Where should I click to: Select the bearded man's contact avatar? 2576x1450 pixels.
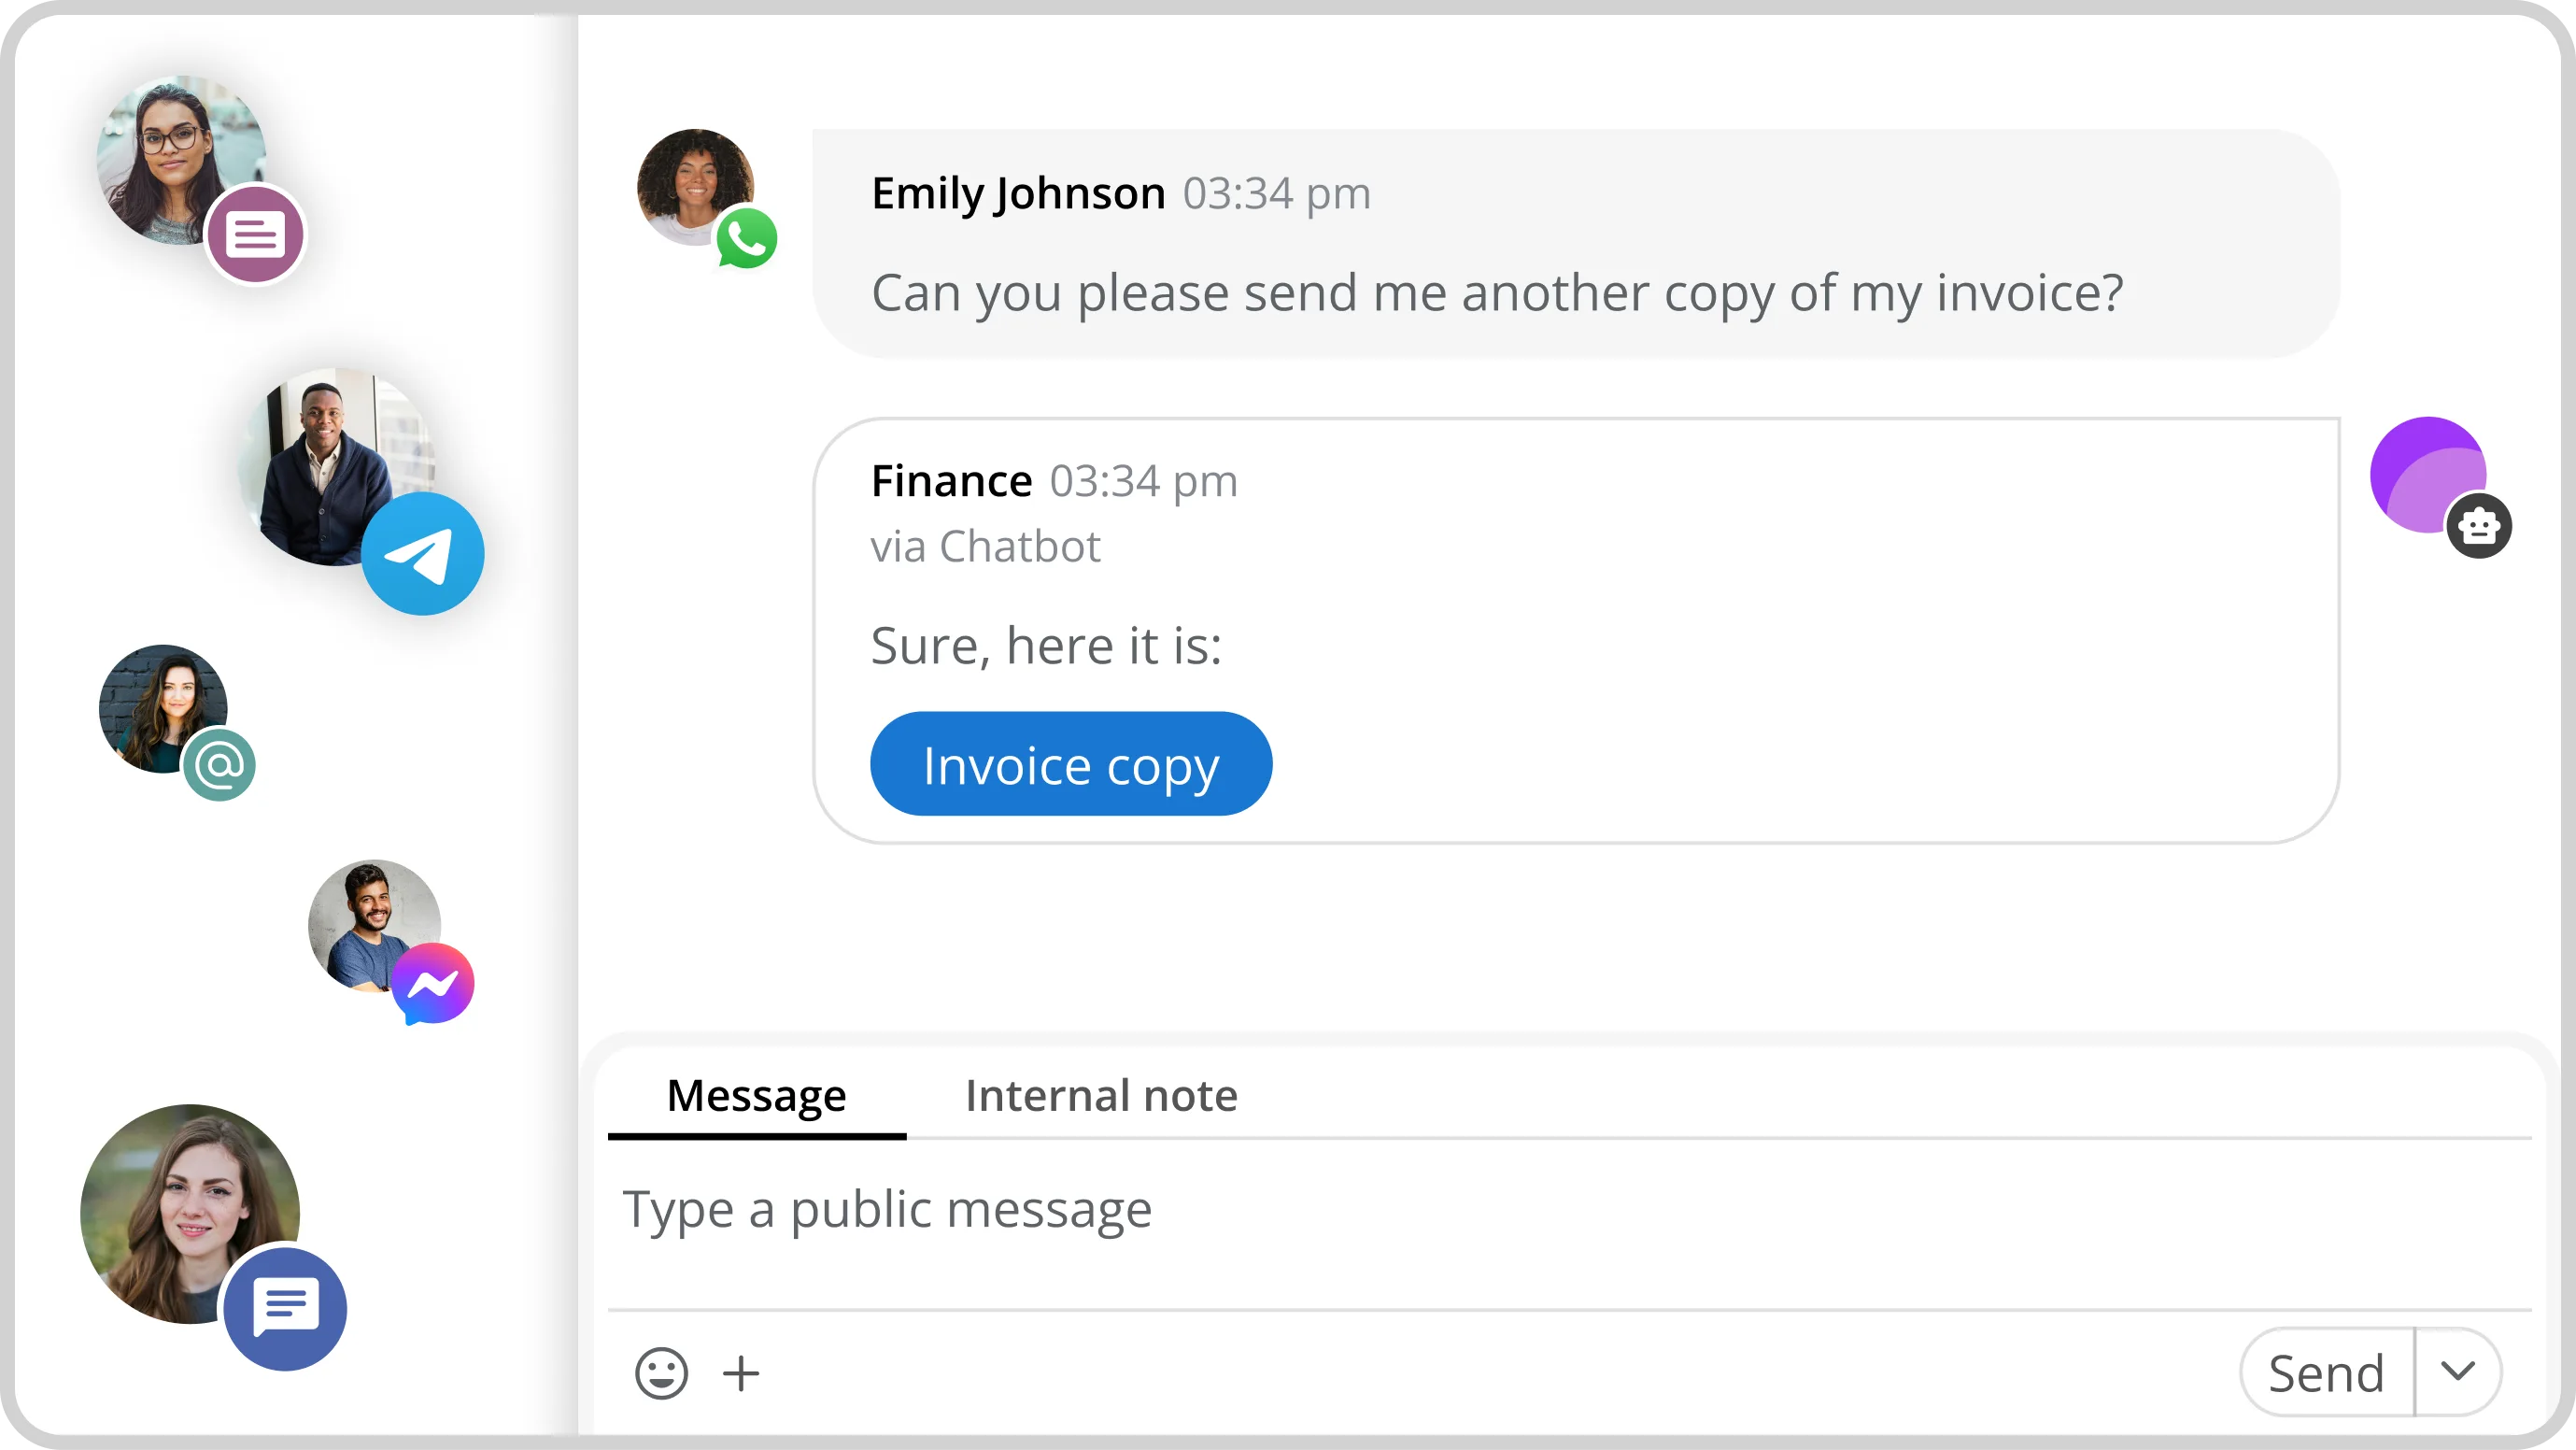point(374,926)
